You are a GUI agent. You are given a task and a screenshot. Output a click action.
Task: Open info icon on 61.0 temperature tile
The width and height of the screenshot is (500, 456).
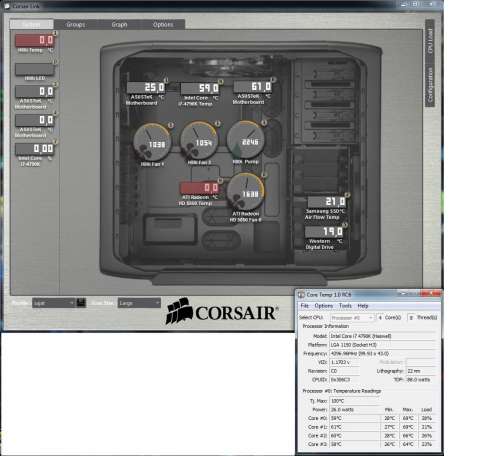pyautogui.click(x=273, y=80)
